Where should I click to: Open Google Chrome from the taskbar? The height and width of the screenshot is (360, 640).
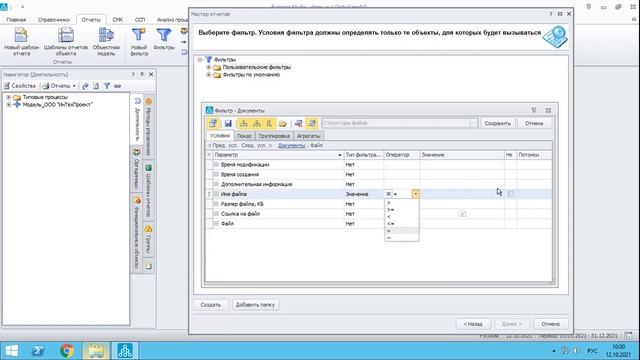click(67, 350)
